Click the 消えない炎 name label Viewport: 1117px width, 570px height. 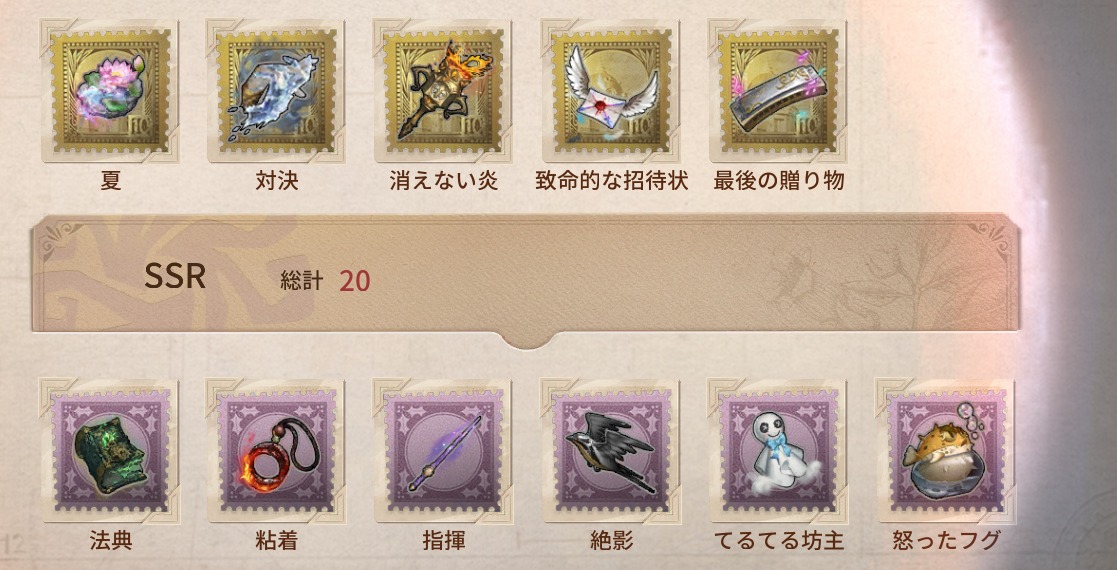pos(443,181)
